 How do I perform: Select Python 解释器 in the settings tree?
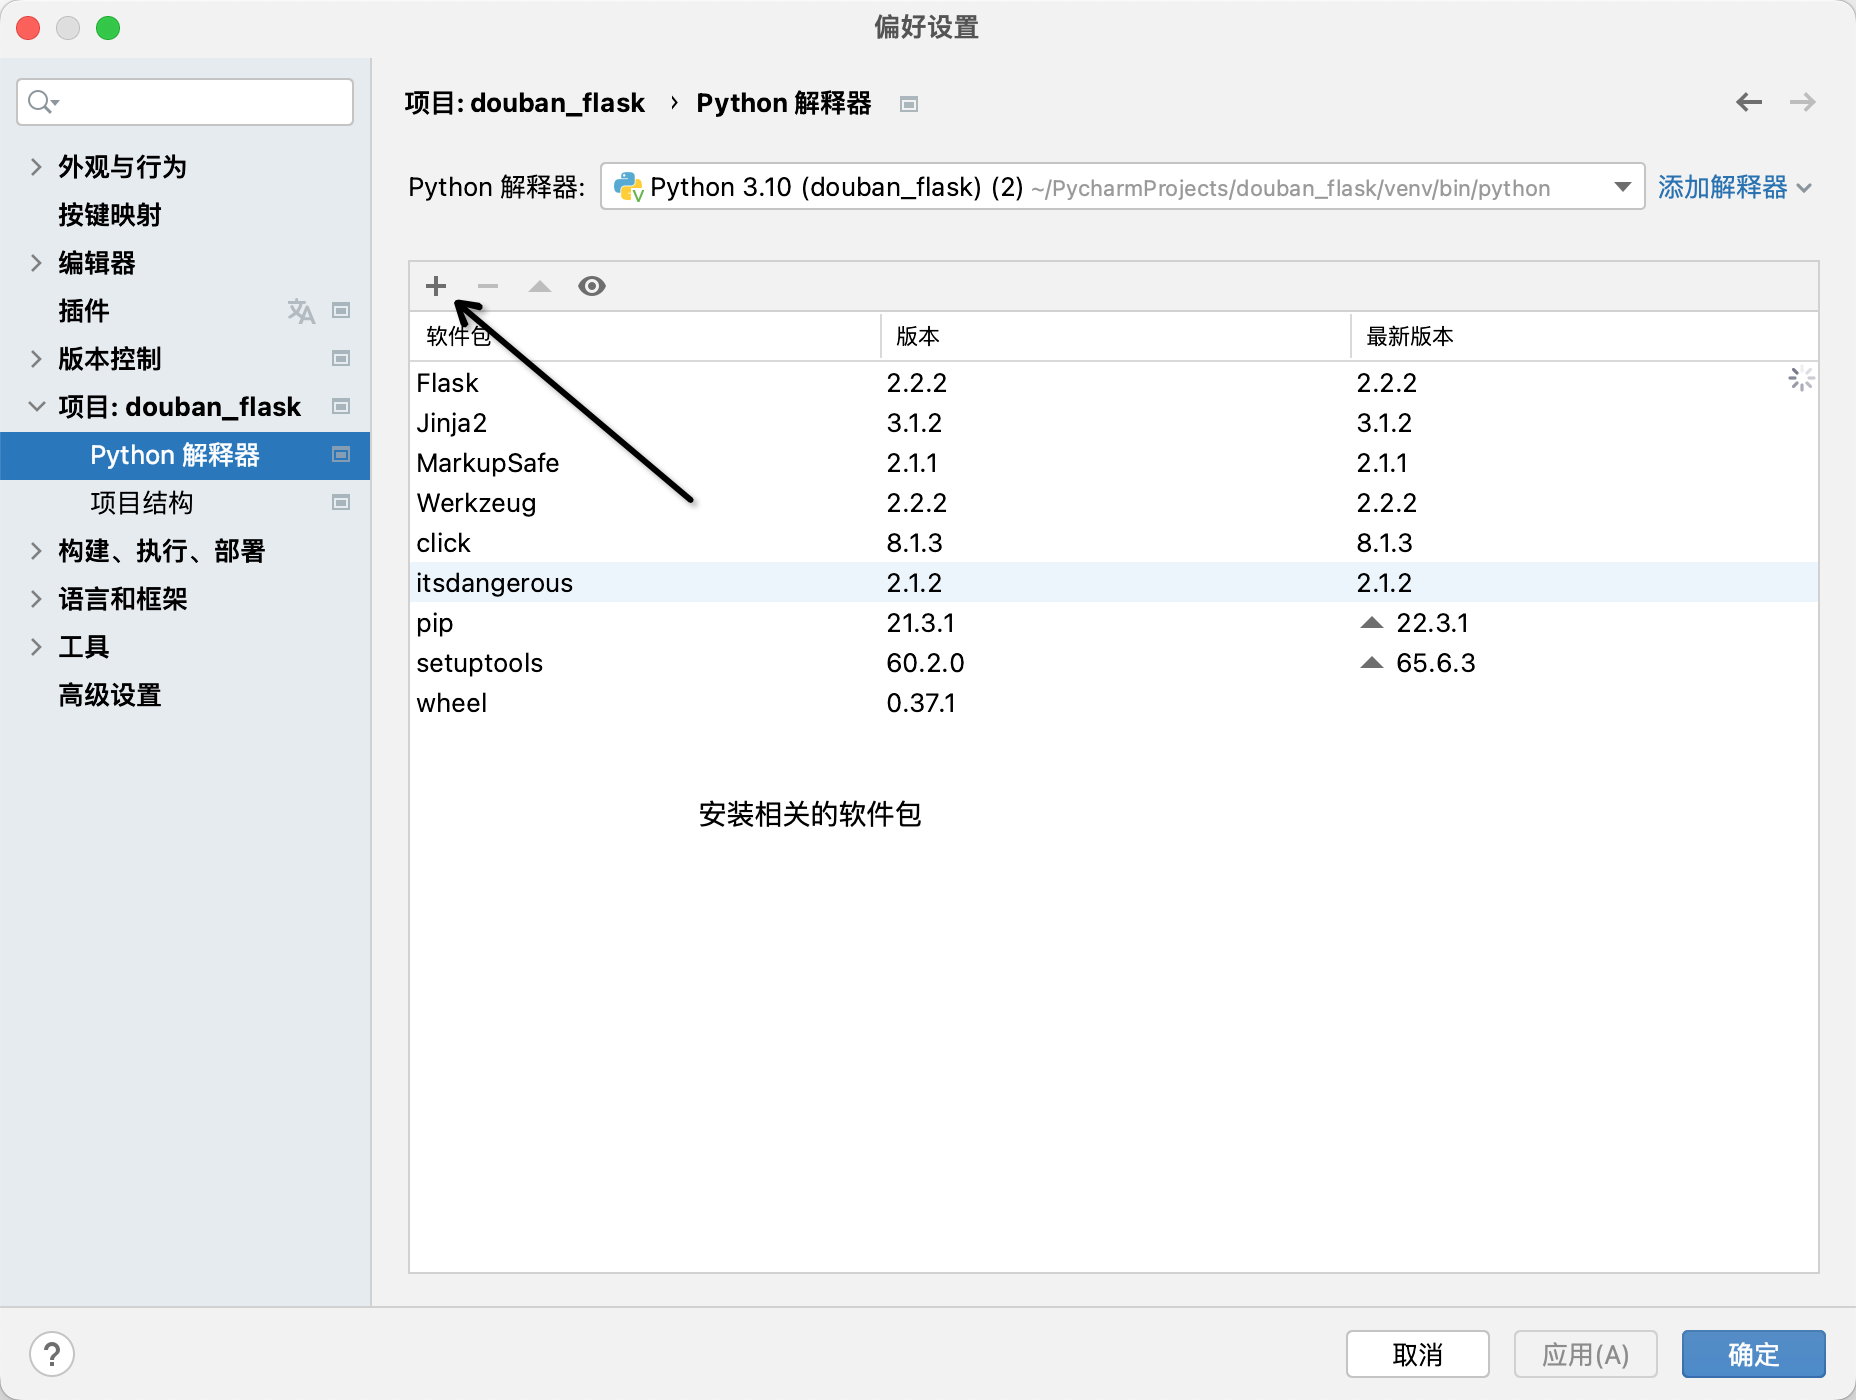(x=185, y=455)
